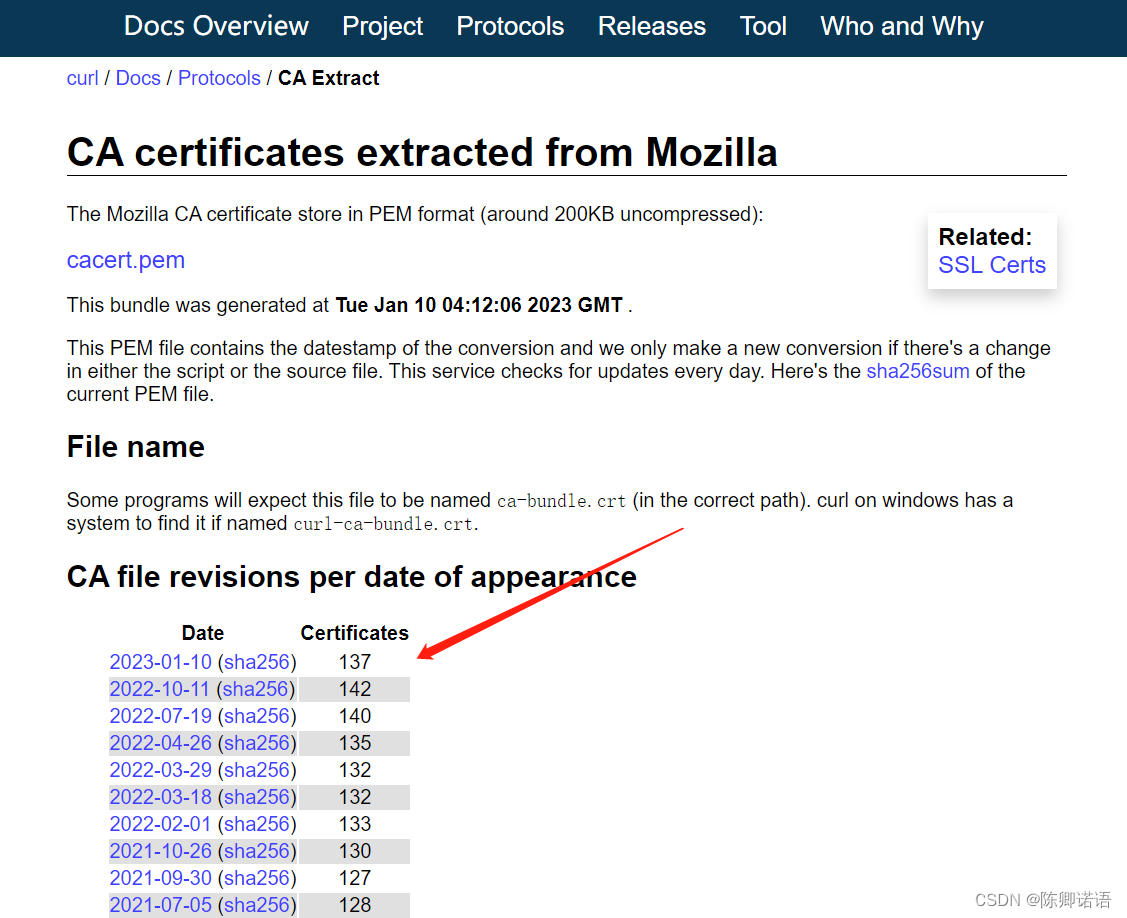Image resolution: width=1127 pixels, height=918 pixels.
Task: Open the 2021-07-05 revision link
Action: pos(160,904)
